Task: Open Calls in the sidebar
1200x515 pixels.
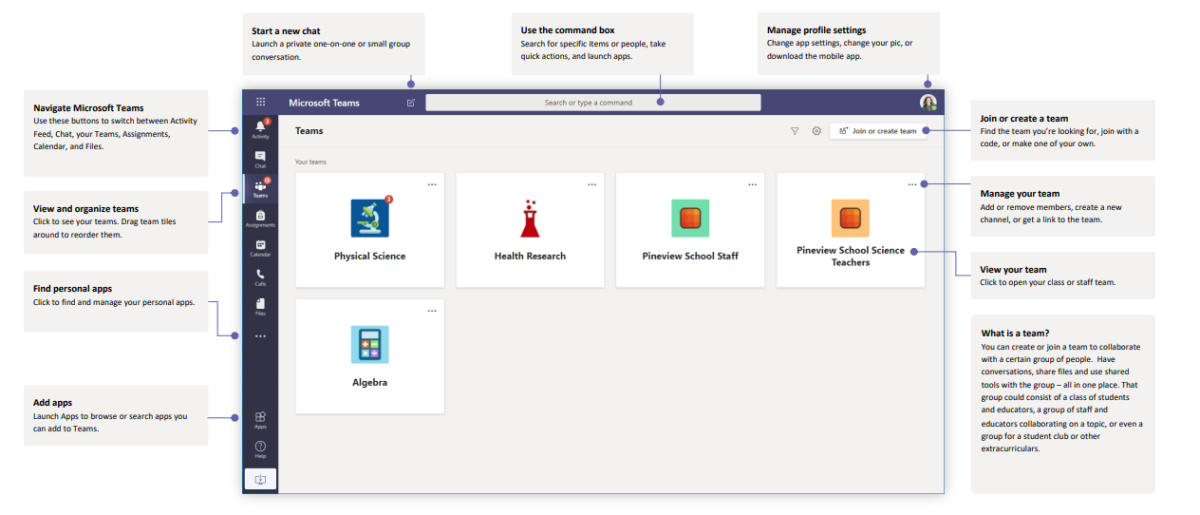Action: click(x=260, y=276)
